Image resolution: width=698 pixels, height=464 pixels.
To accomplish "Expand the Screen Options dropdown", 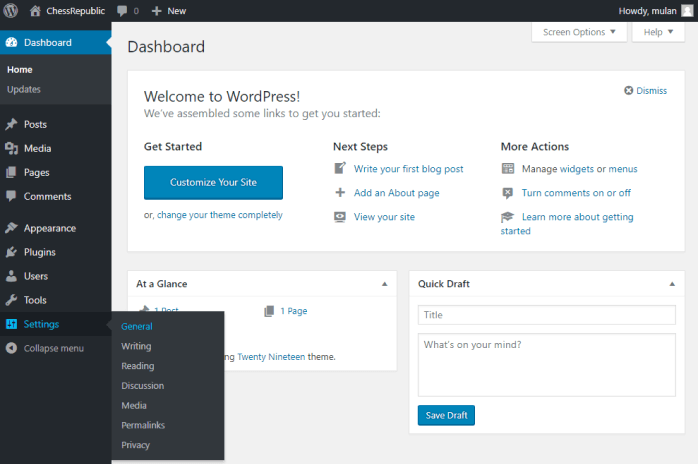I will [x=579, y=32].
